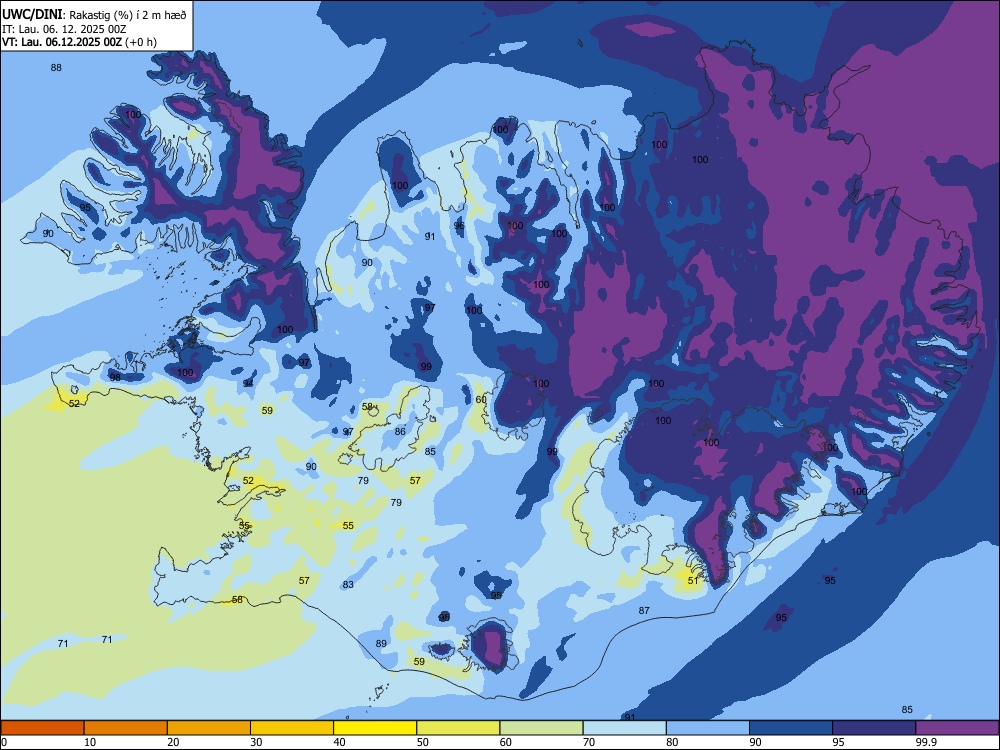Click the legend tick label '80'
The width and height of the screenshot is (1000, 750).
click(672, 742)
